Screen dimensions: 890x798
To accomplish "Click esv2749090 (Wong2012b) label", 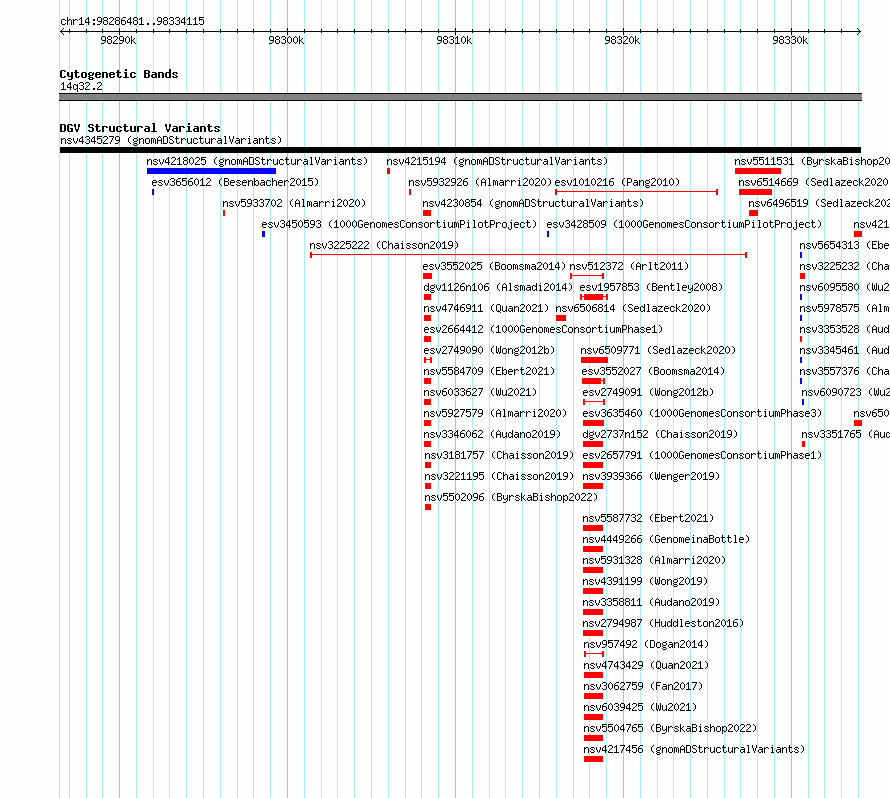I will coord(489,350).
